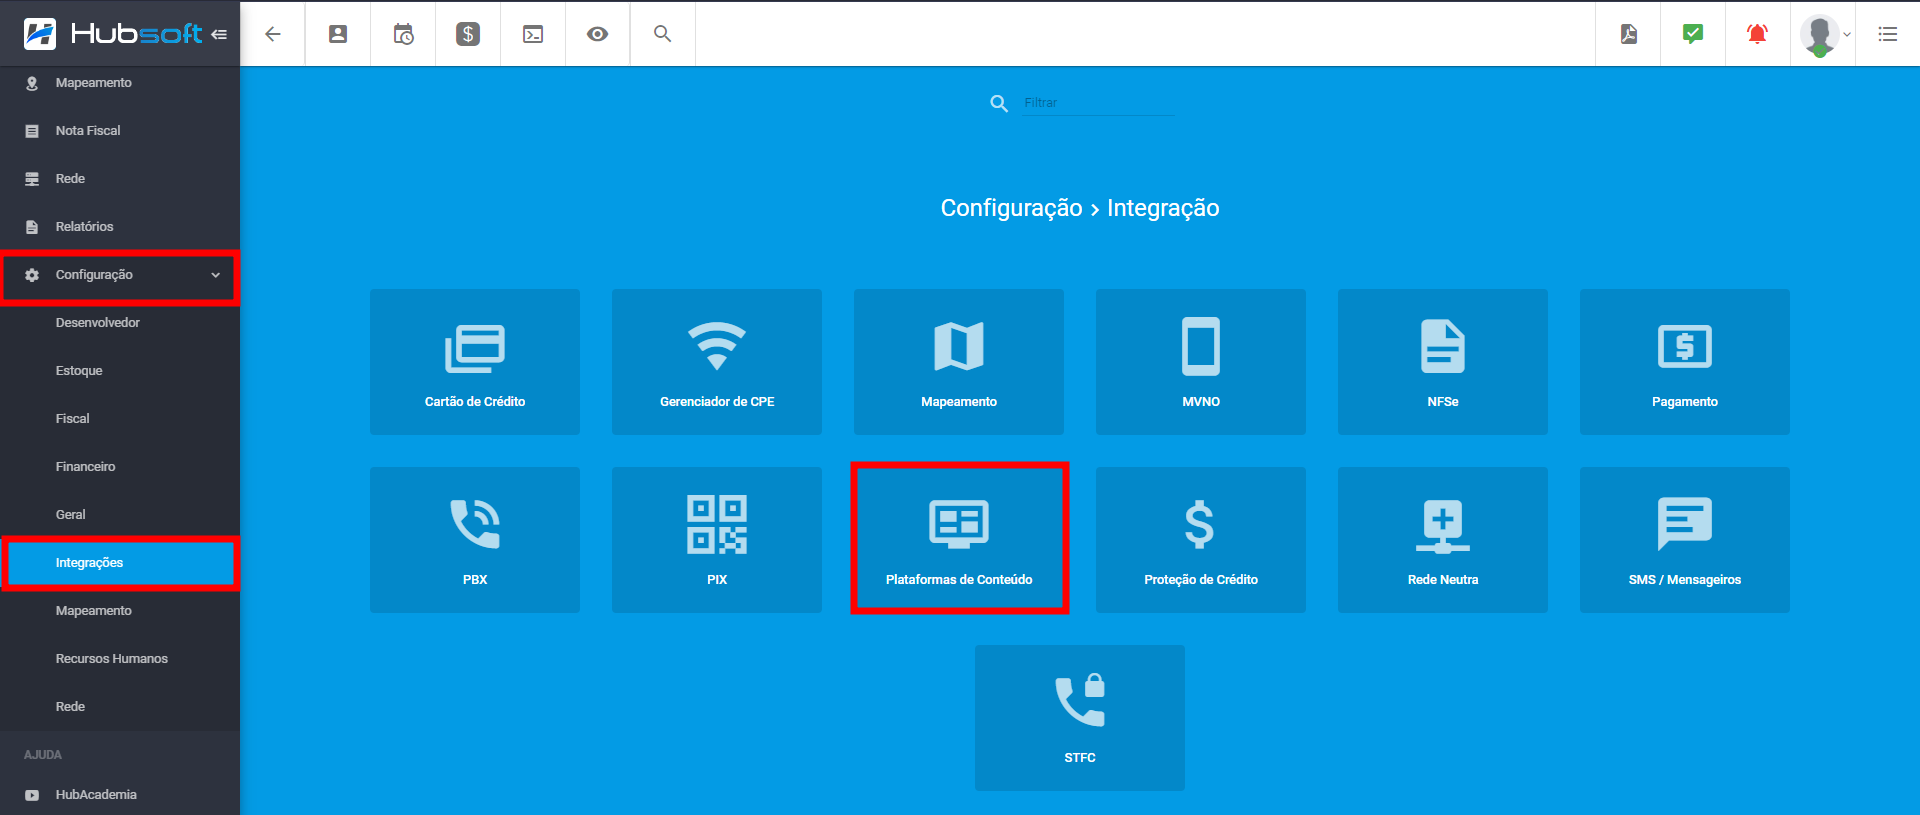Open the contact card icon in the top toolbar
Screen dimensions: 1920x815
[x=338, y=34]
